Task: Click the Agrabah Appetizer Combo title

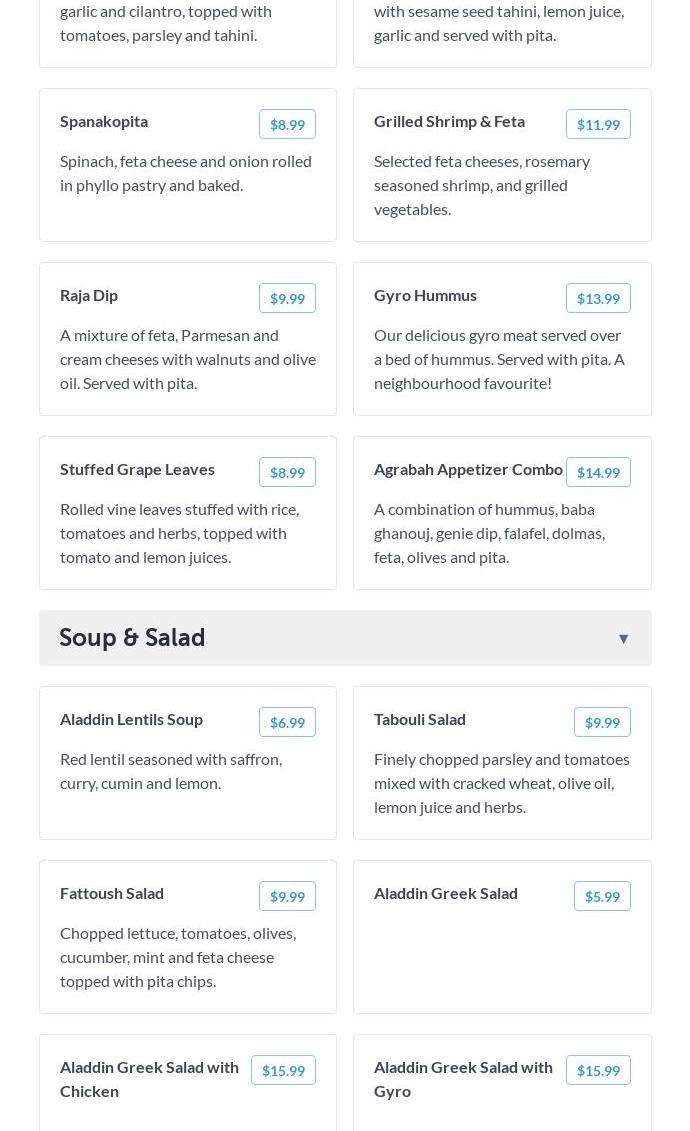Action: point(468,469)
